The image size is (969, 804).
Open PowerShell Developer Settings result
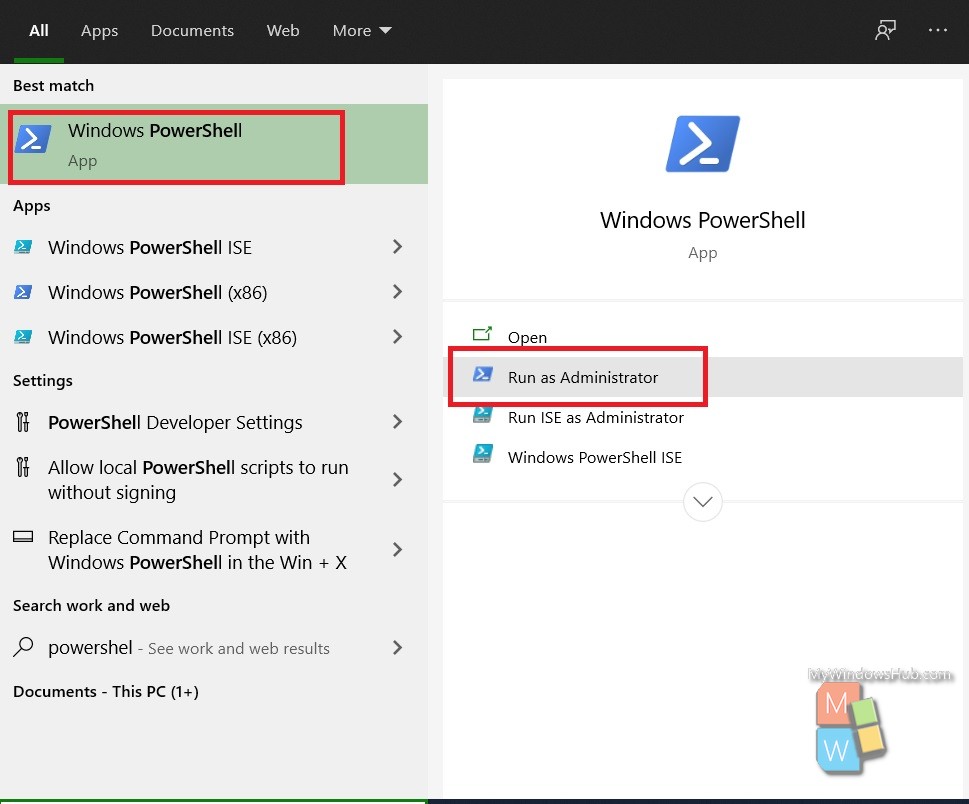pos(214,422)
